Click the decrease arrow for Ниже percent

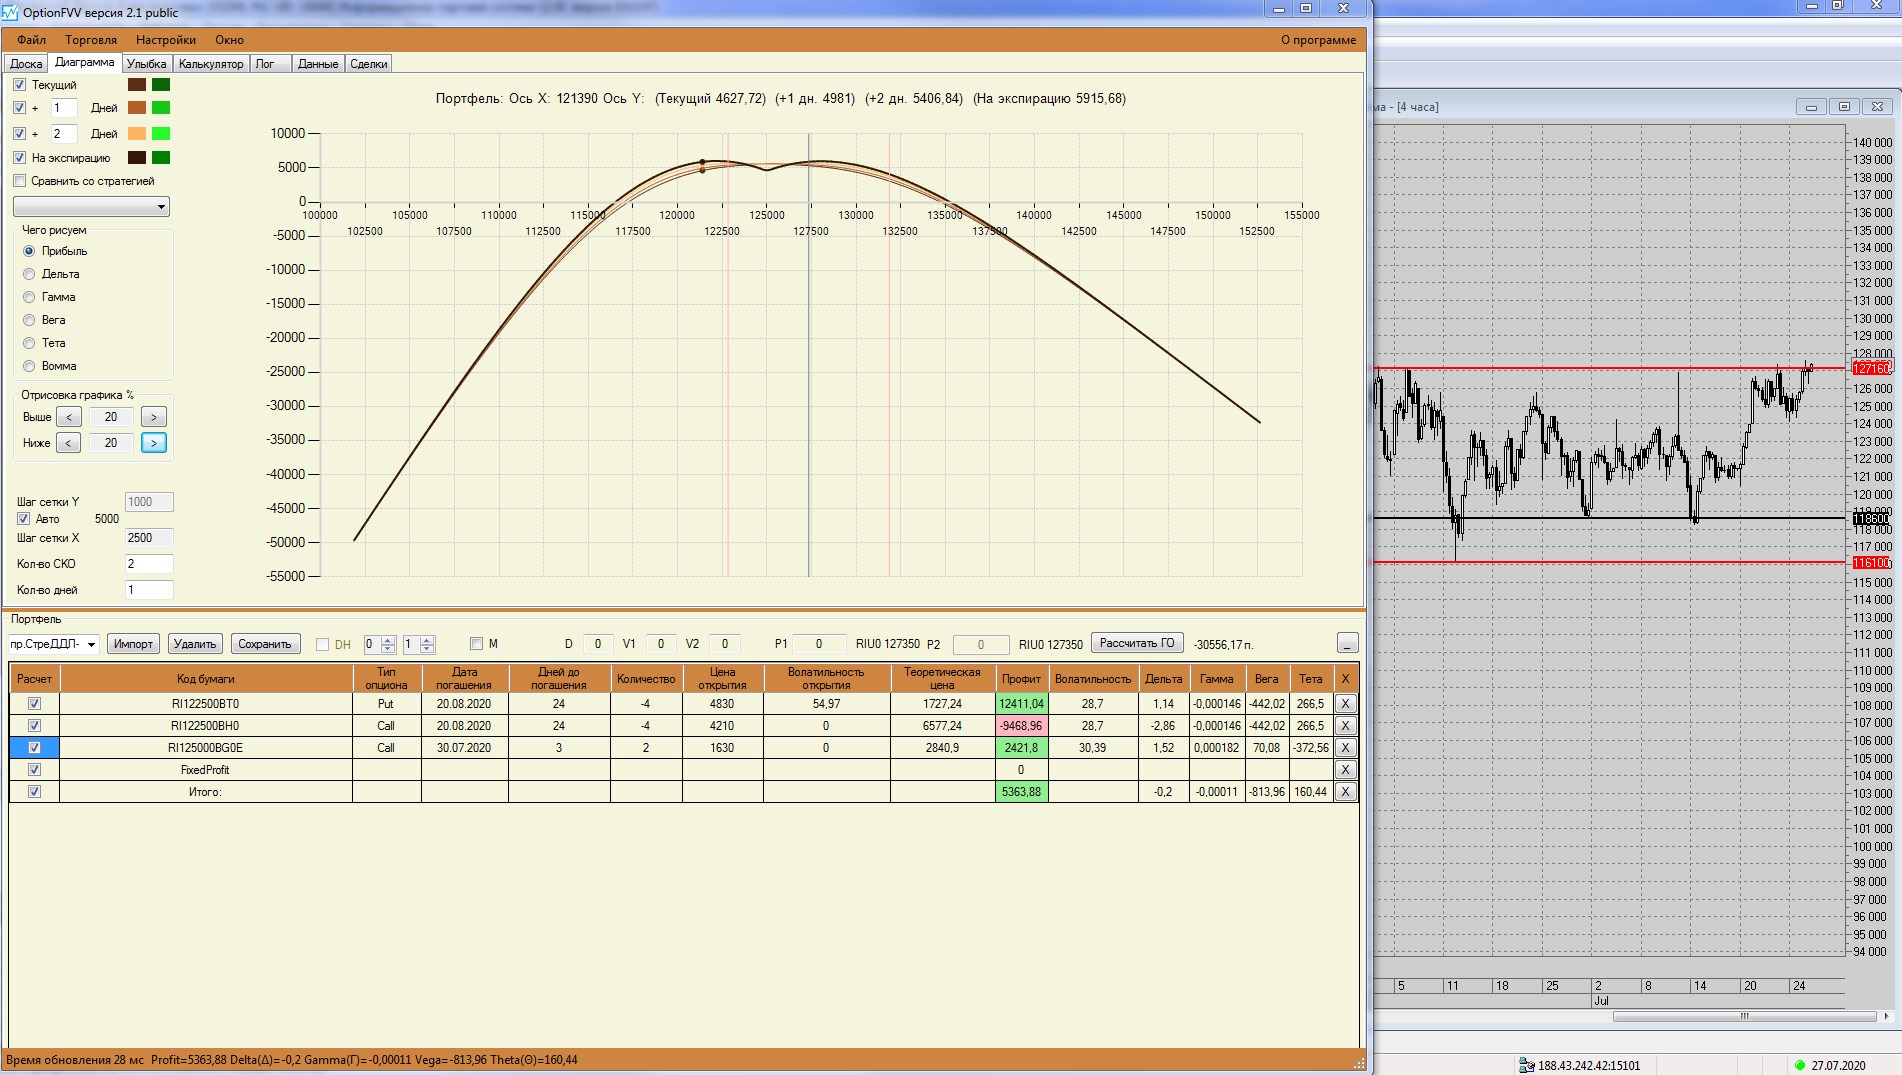tap(68, 443)
